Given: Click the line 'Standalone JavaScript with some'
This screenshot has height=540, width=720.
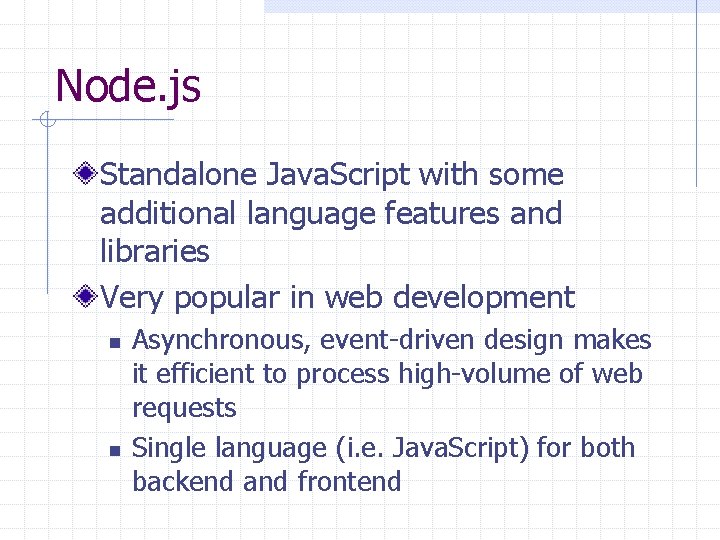Looking at the screenshot, I should [332, 176].
